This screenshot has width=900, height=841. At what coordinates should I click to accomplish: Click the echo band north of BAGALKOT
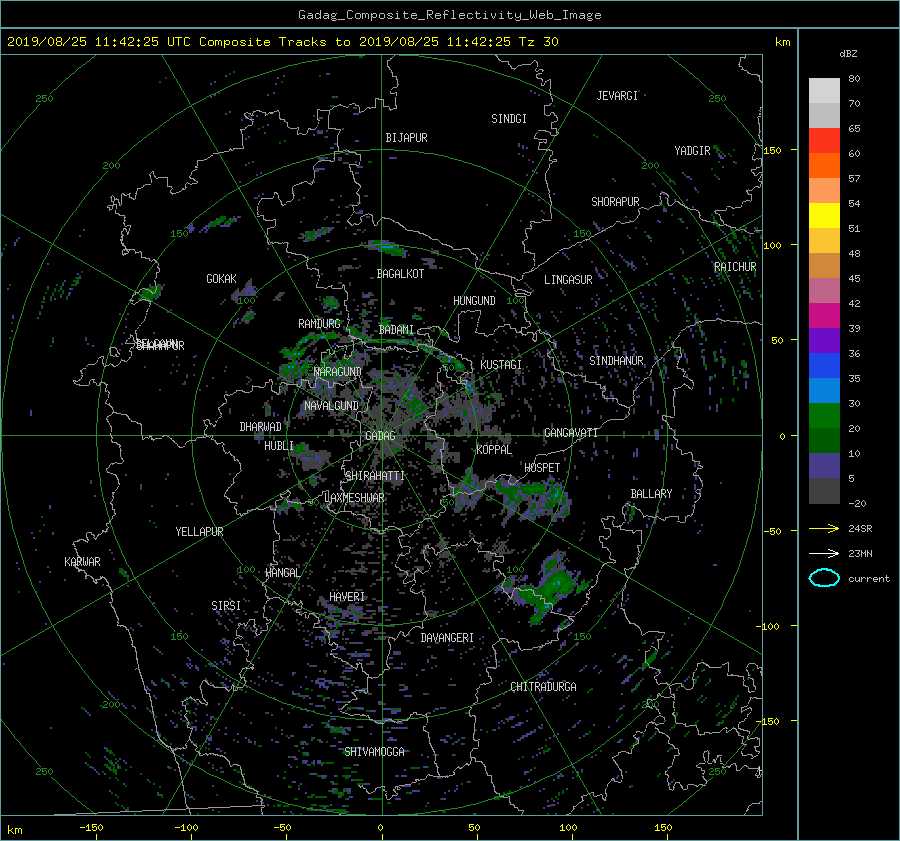(x=388, y=247)
